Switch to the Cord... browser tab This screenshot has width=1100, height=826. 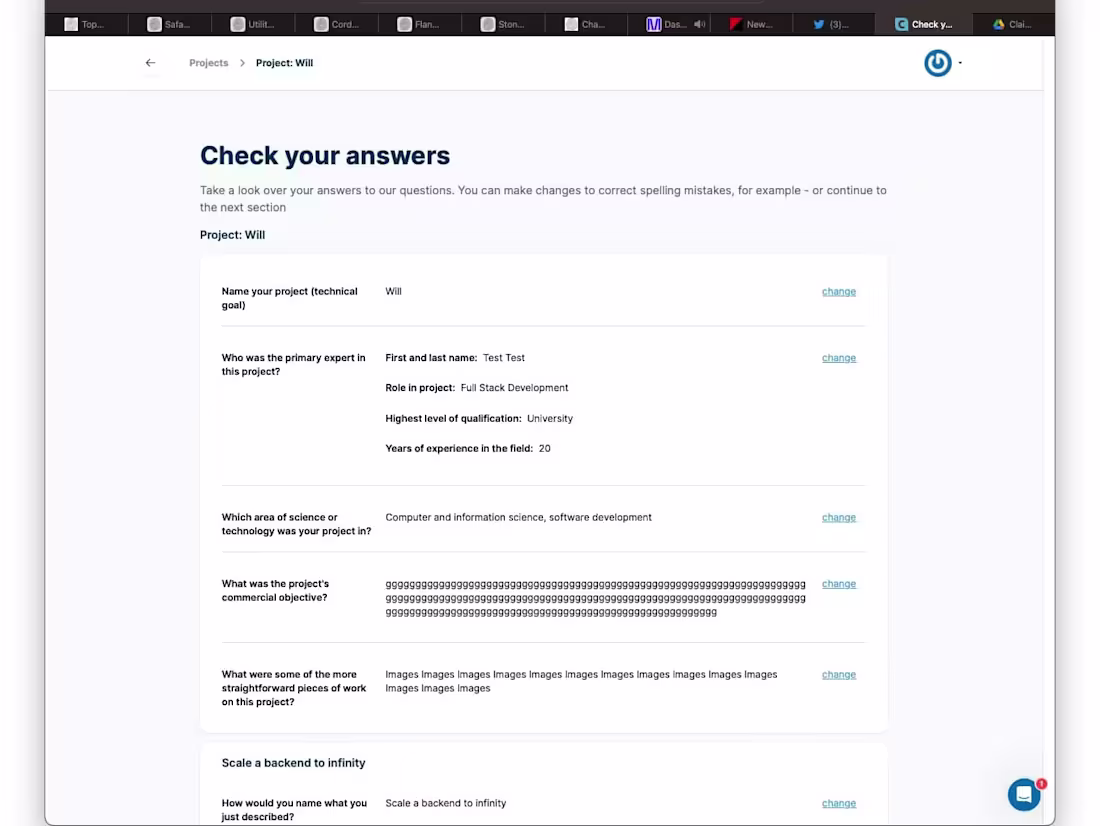pyautogui.click(x=337, y=24)
